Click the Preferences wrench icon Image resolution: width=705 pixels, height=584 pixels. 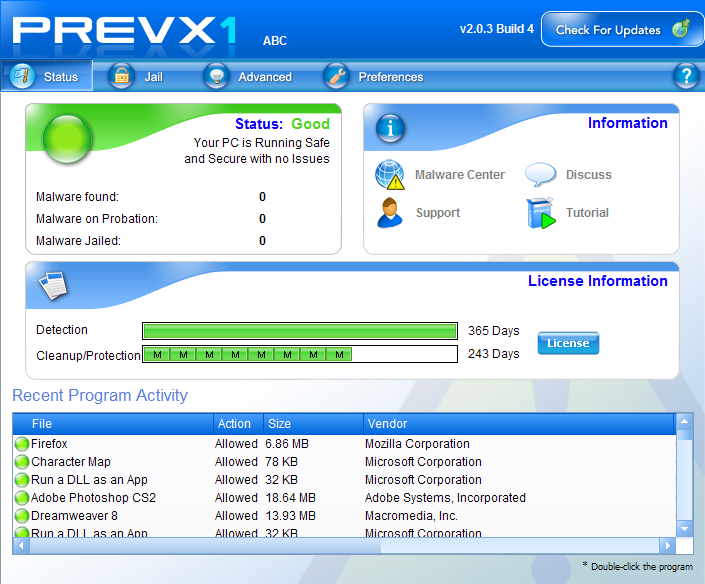[336, 76]
